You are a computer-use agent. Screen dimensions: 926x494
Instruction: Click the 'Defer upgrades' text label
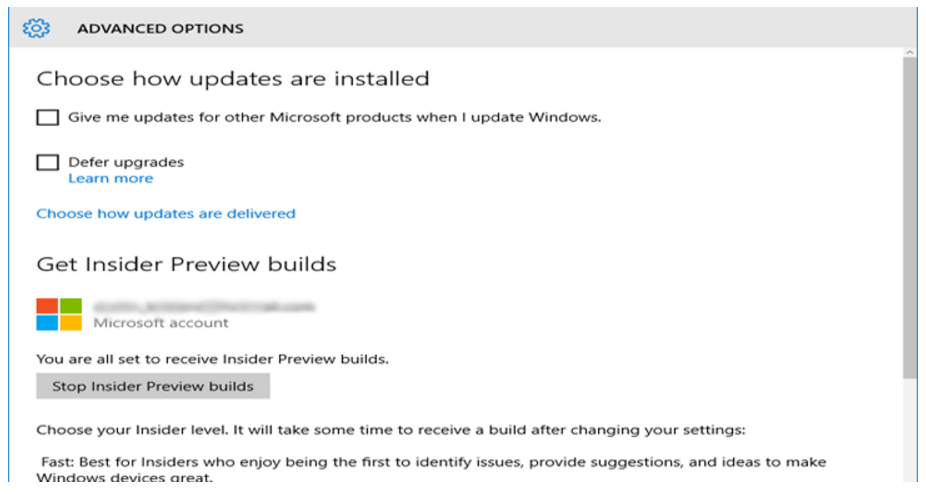pyautogui.click(x=126, y=162)
